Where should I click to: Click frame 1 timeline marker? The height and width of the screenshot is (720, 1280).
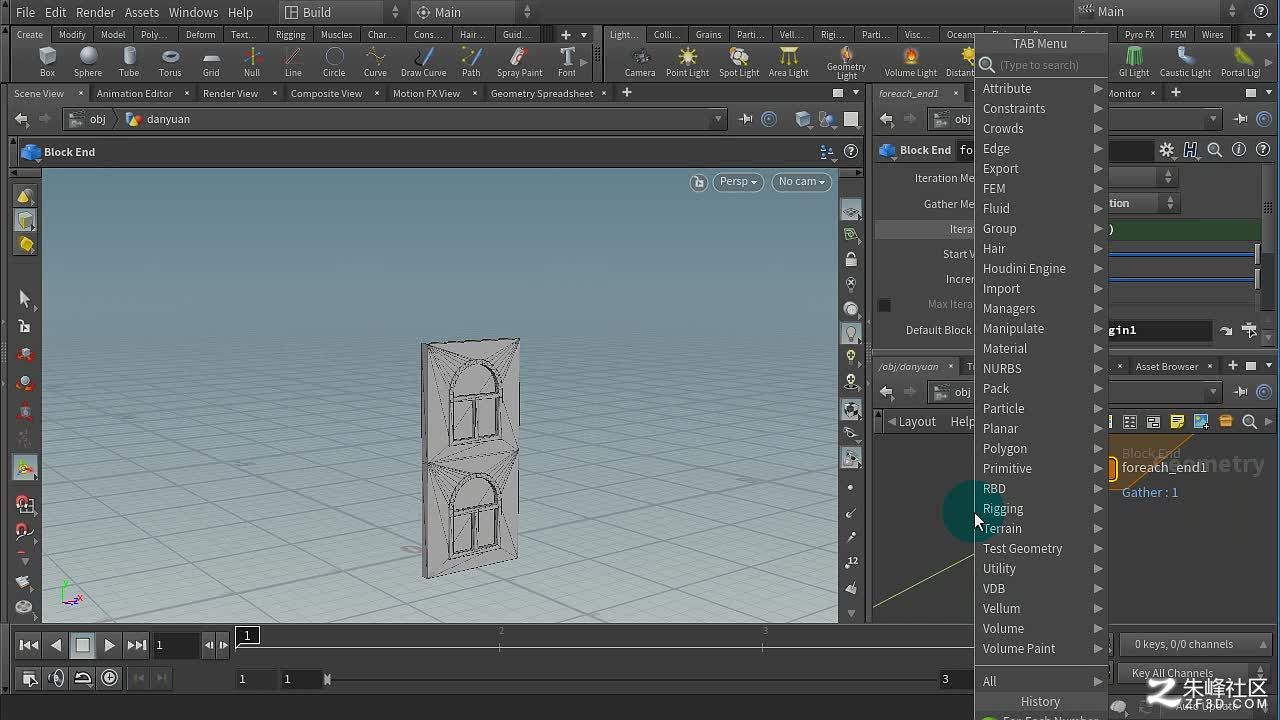click(x=247, y=635)
